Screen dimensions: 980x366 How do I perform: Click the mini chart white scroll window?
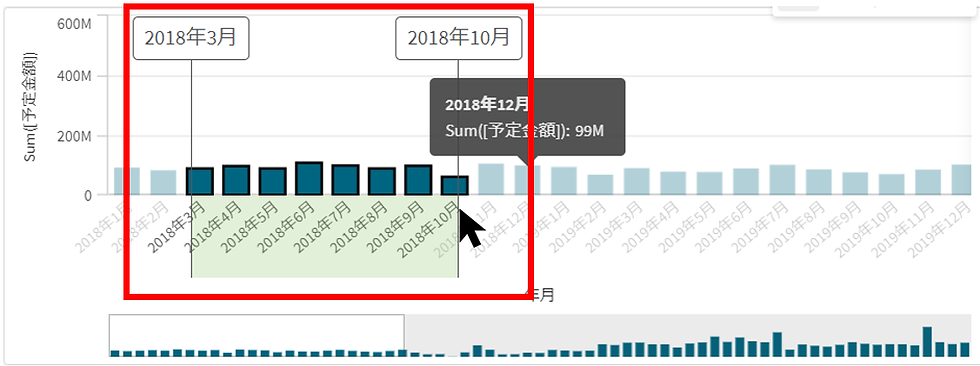tap(257, 335)
